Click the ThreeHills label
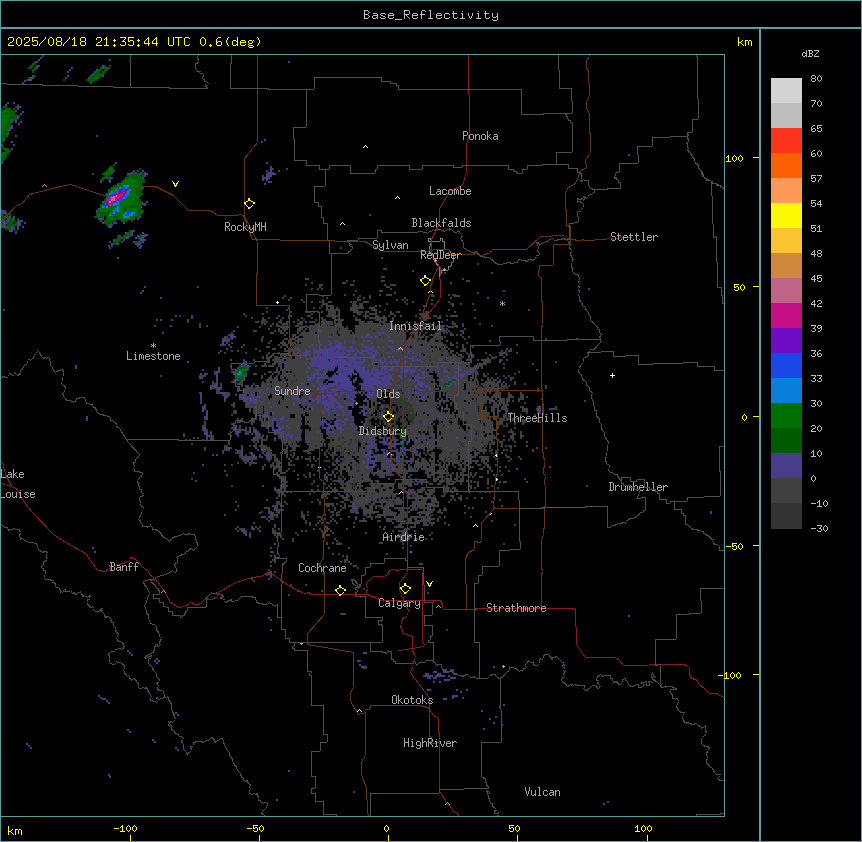The image size is (862, 842). [x=537, y=418]
